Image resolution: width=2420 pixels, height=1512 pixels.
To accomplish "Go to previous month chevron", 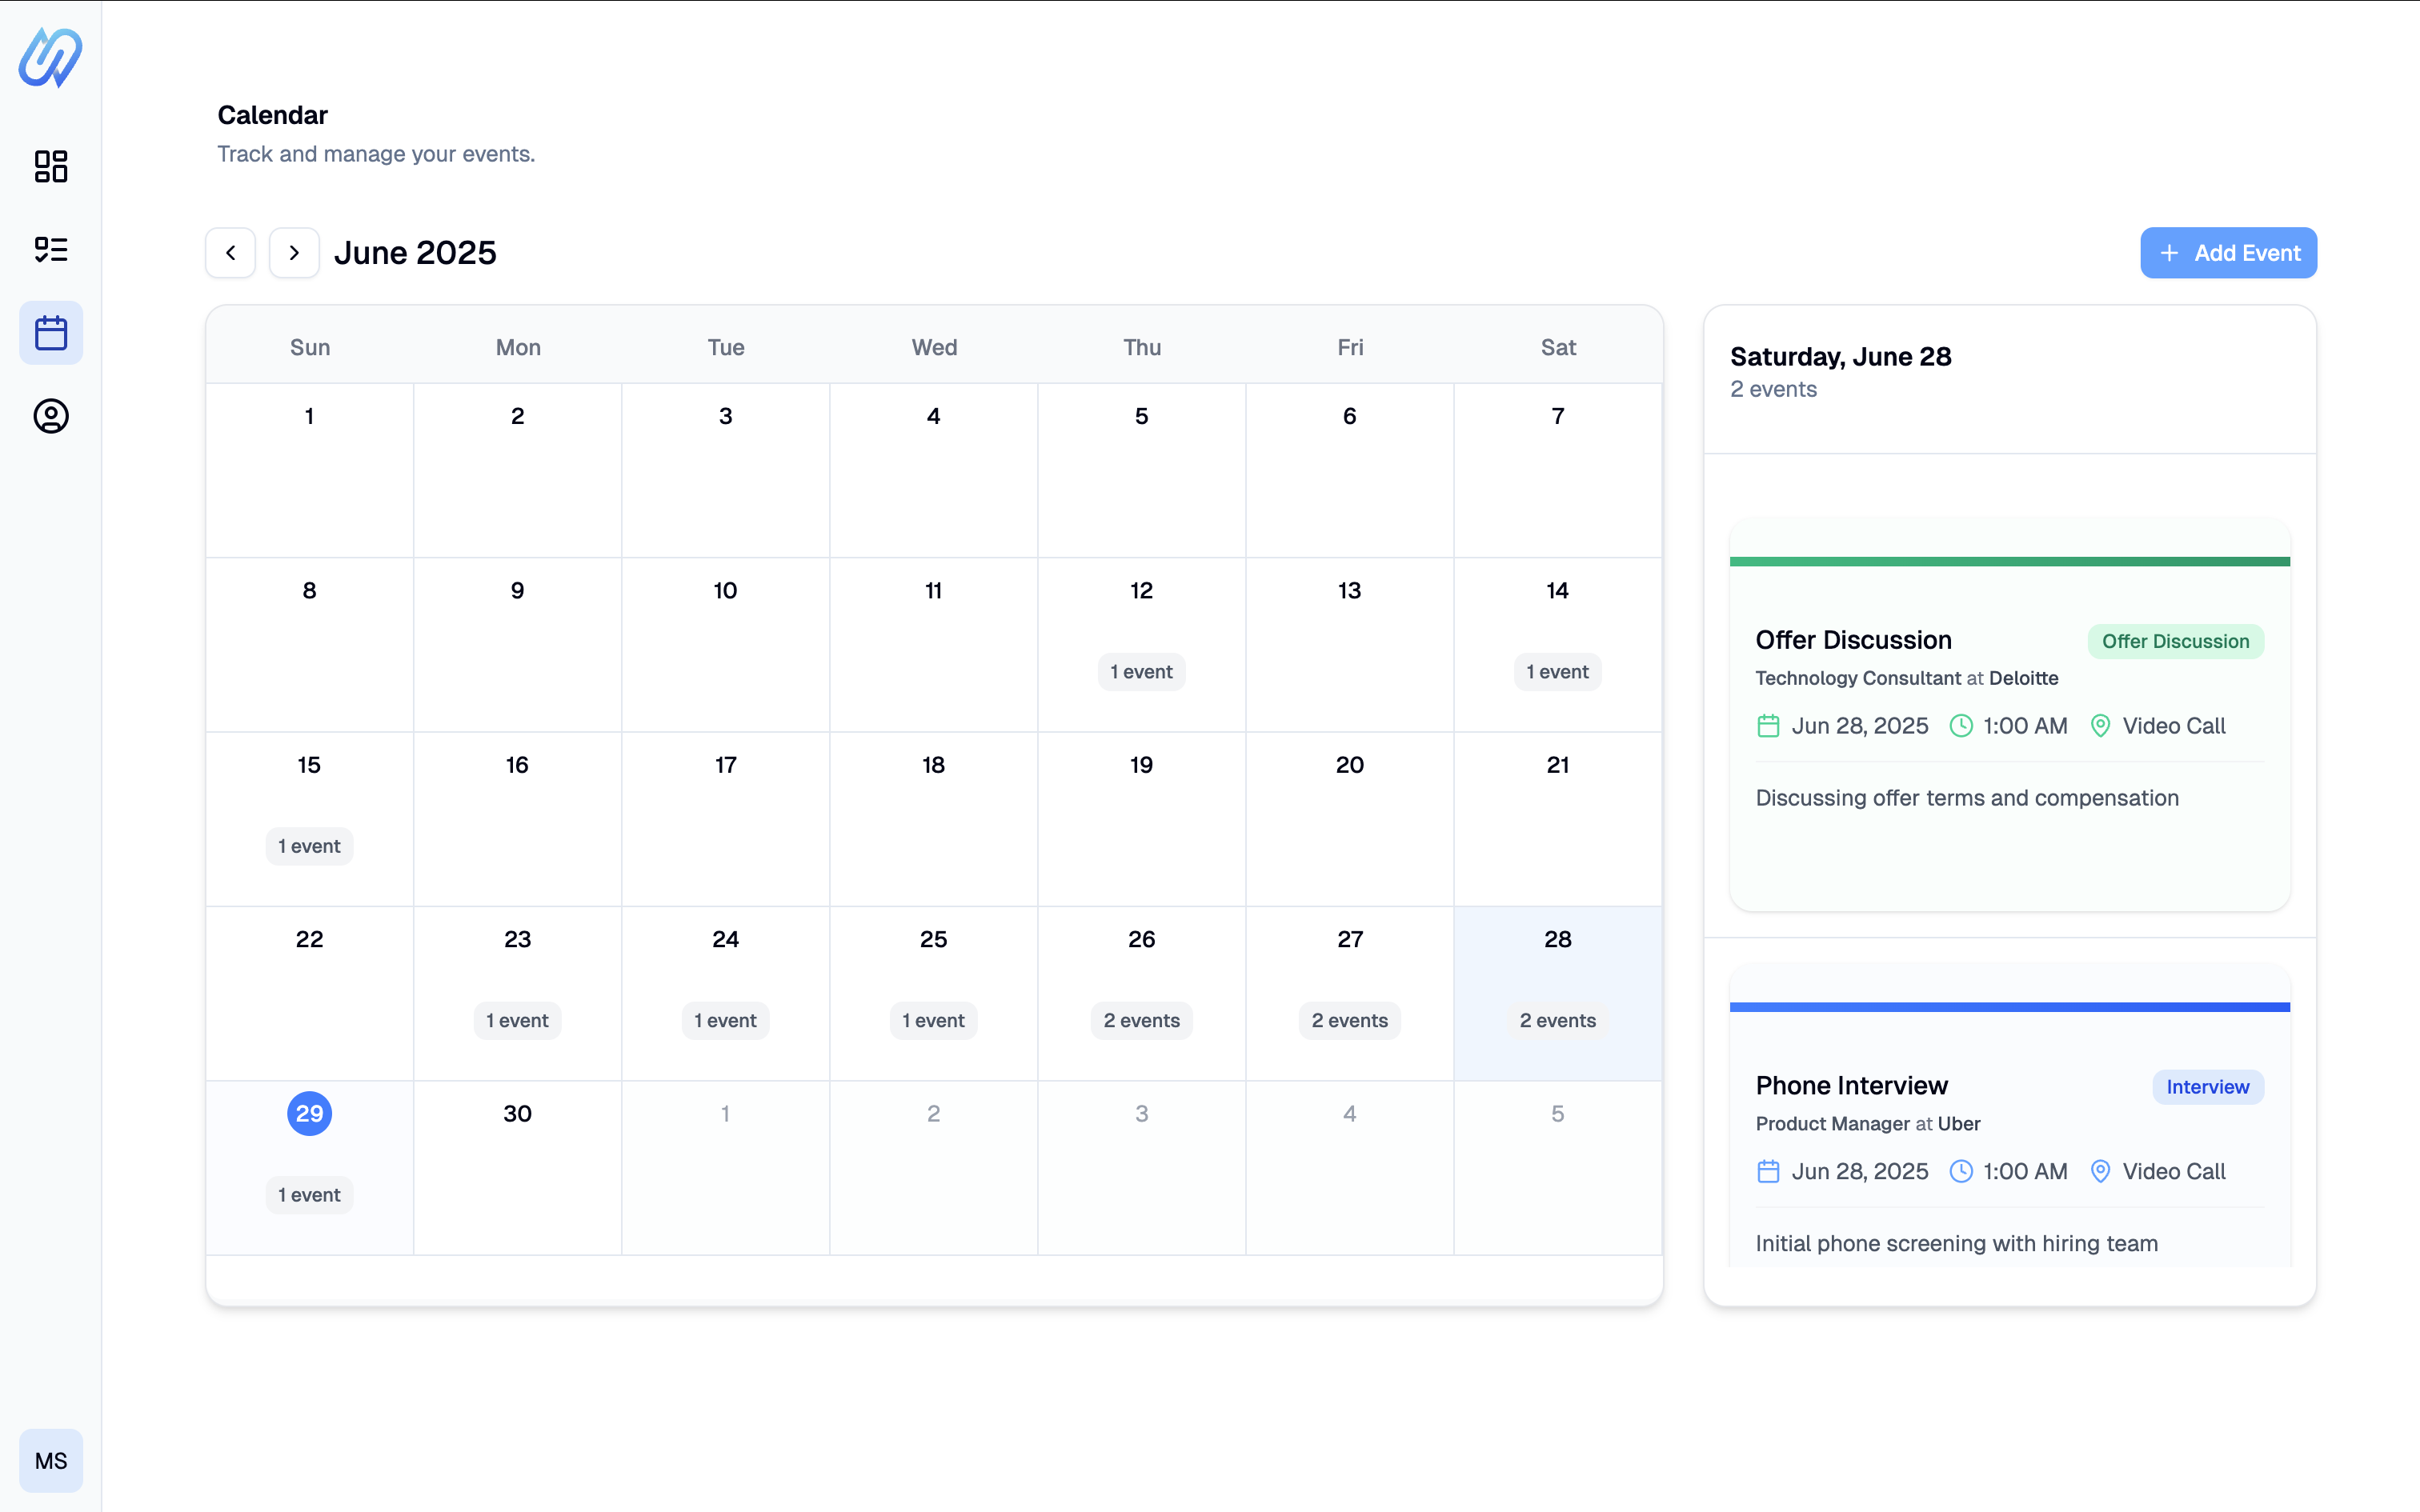I will click(x=231, y=253).
